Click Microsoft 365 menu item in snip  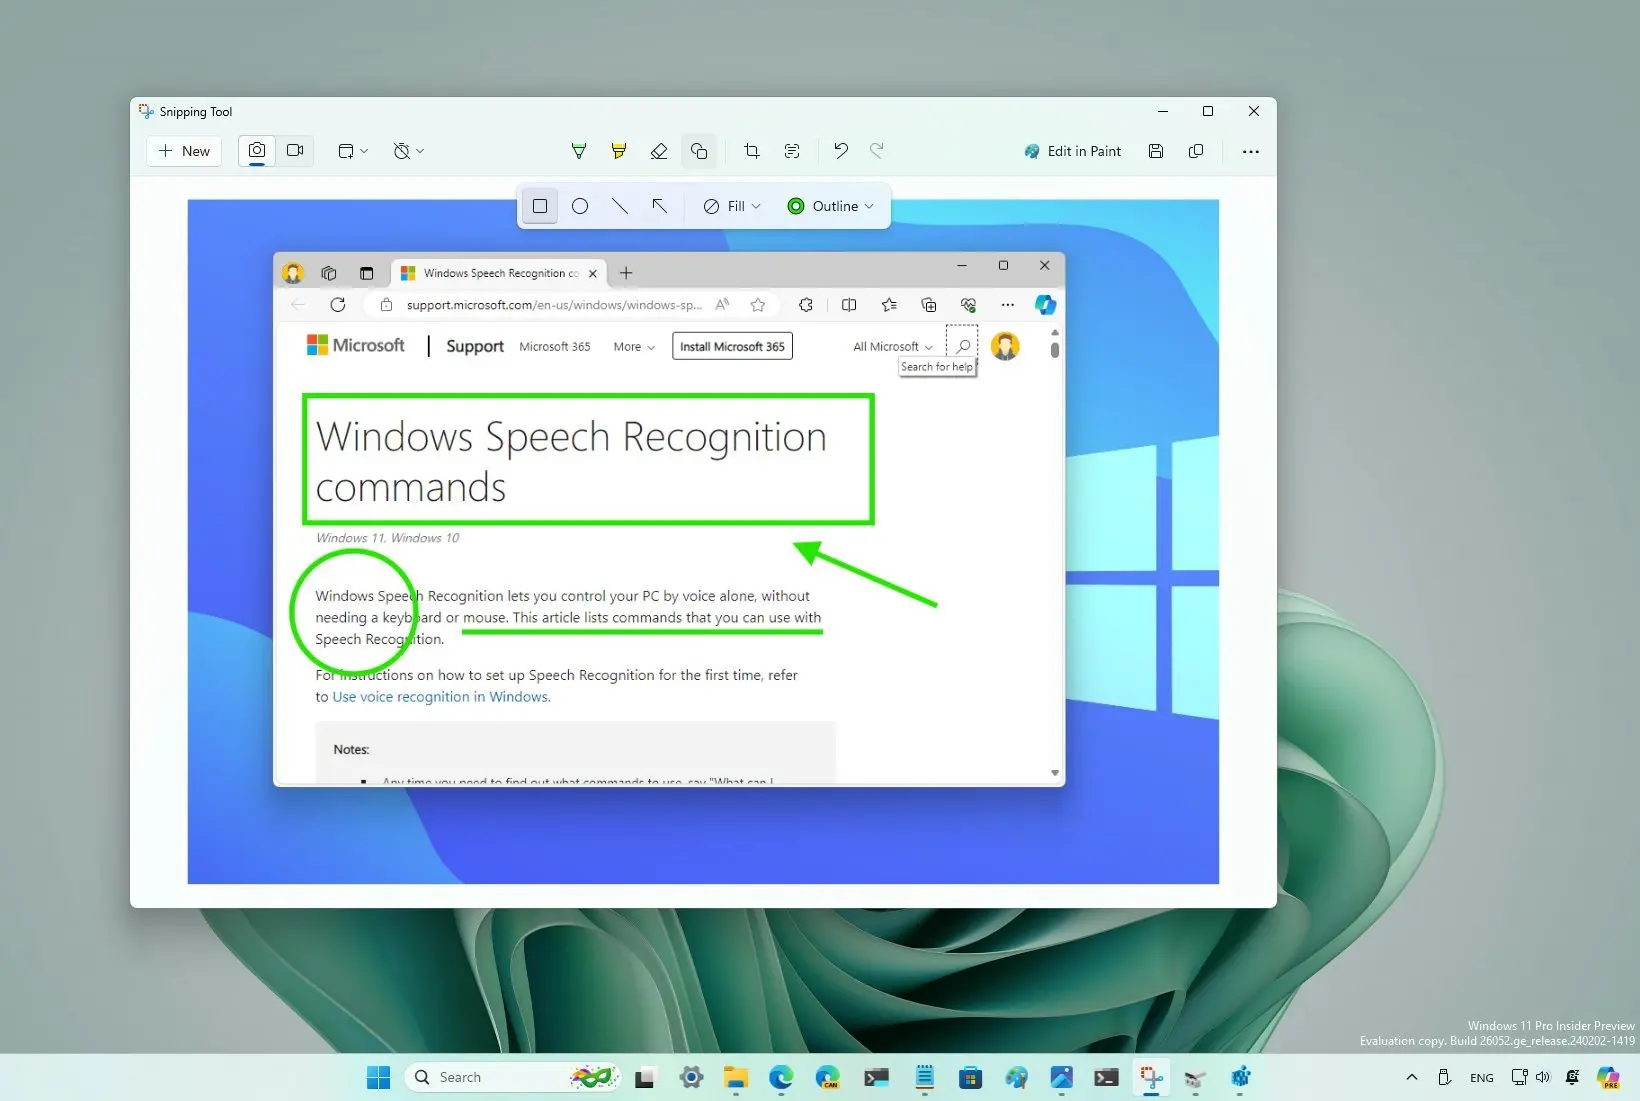coord(555,347)
